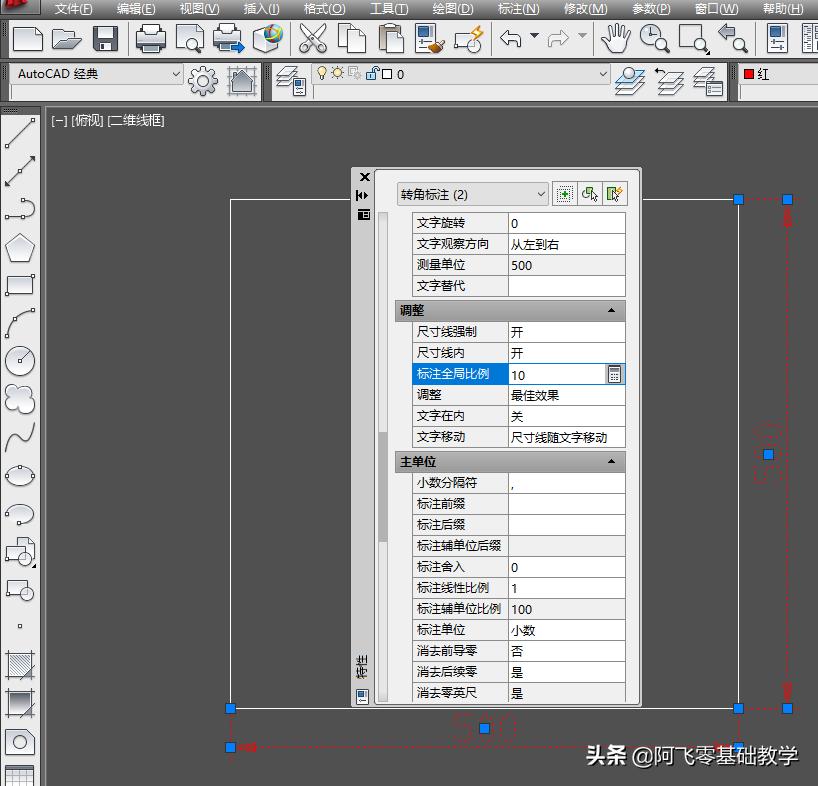Open the 标注(N) menu
The image size is (818, 786).
coord(518,9)
